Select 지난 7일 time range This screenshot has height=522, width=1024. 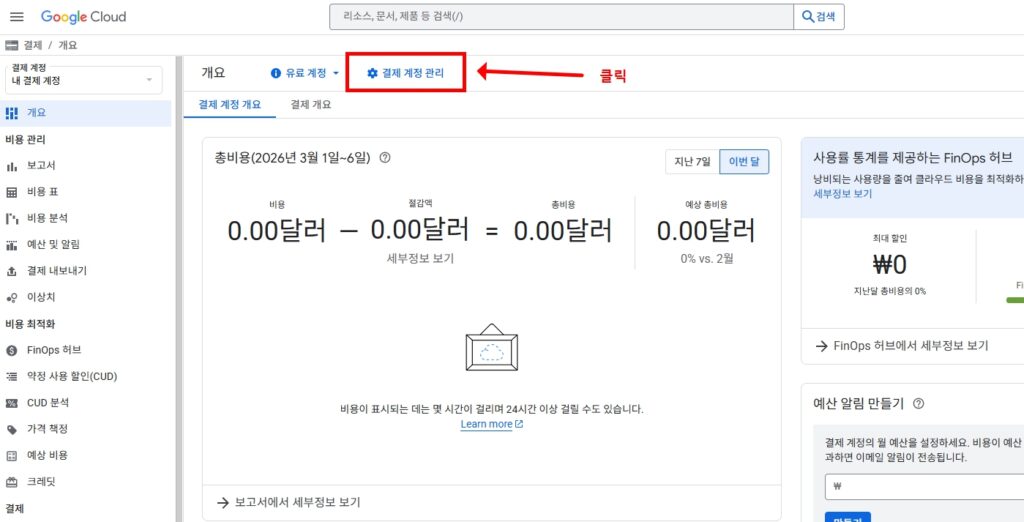pyautogui.click(x=692, y=162)
